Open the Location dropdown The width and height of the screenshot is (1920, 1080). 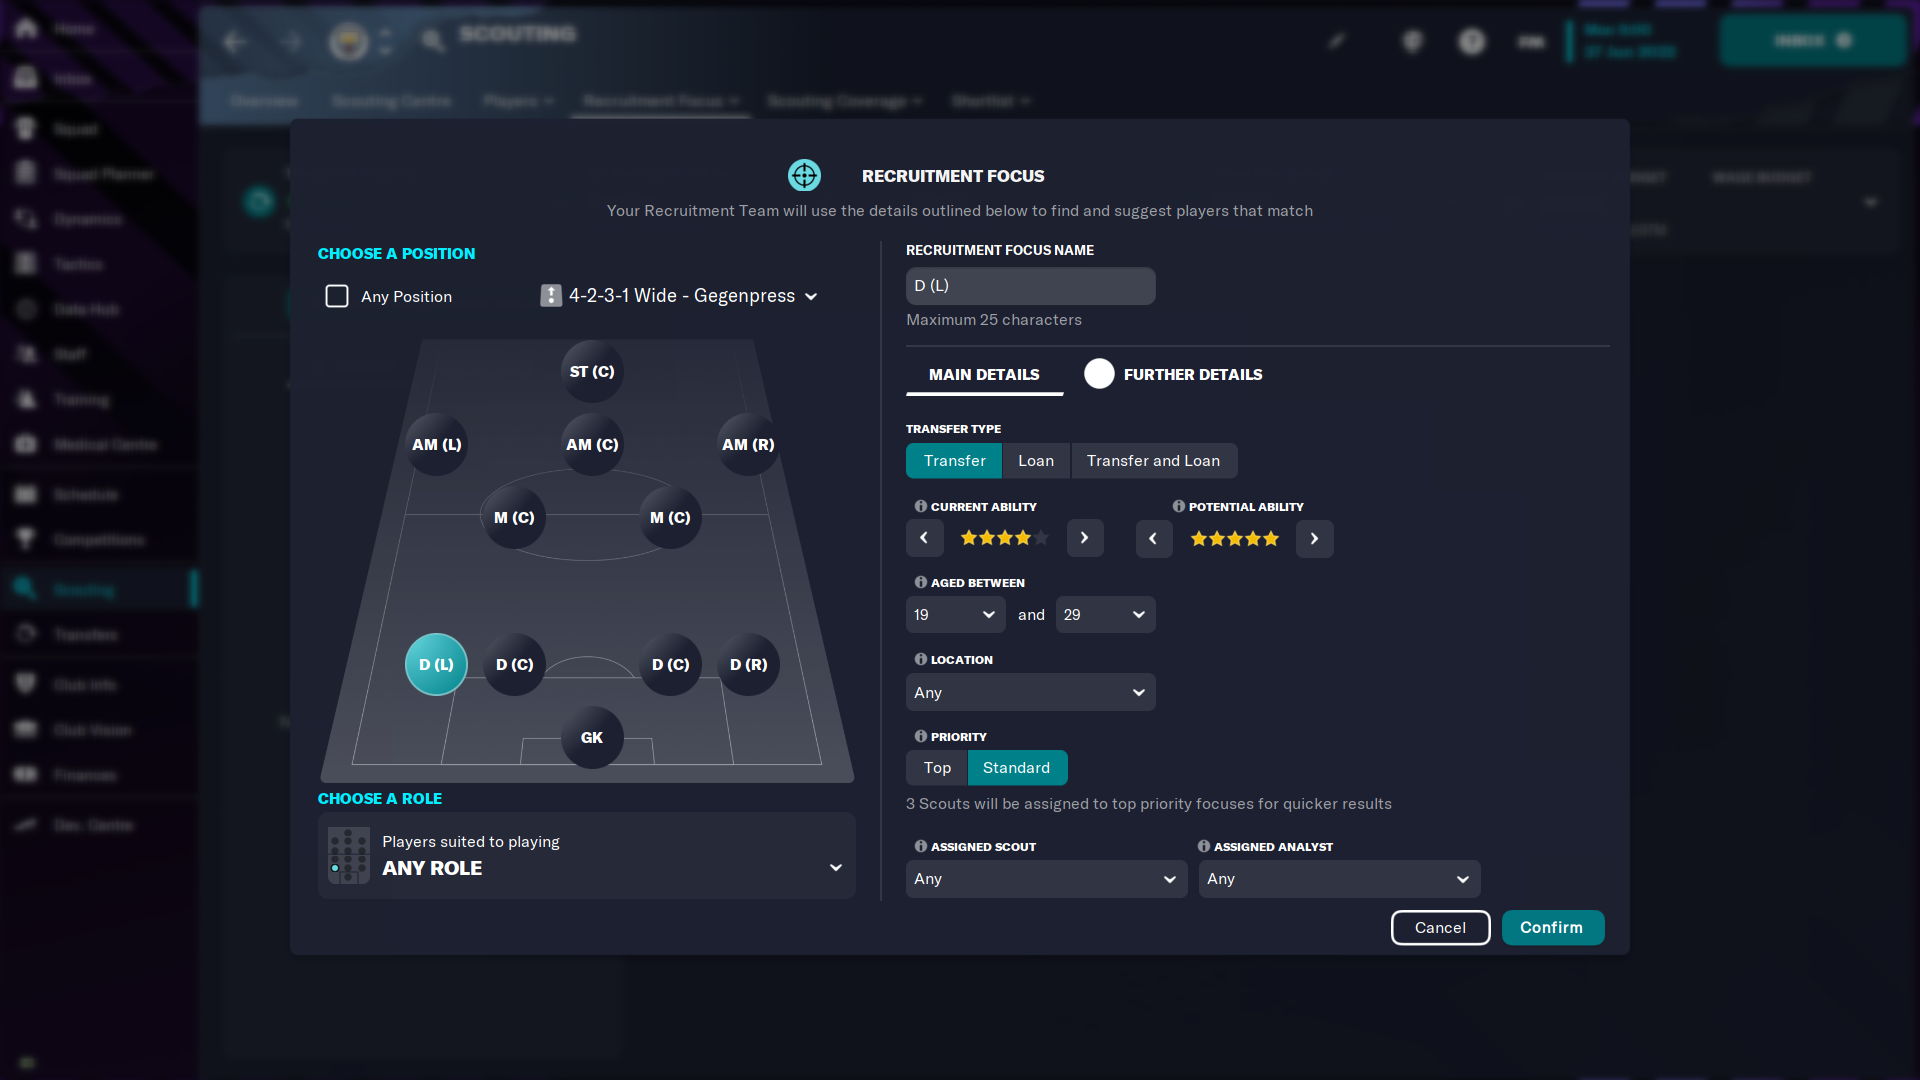(x=1030, y=692)
